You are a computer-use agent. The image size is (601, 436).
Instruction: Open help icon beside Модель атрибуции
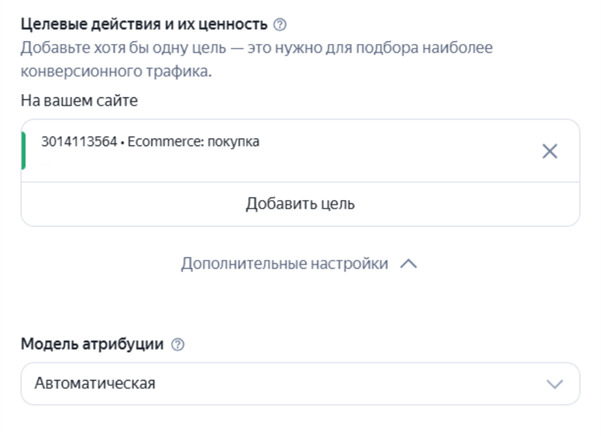(177, 344)
